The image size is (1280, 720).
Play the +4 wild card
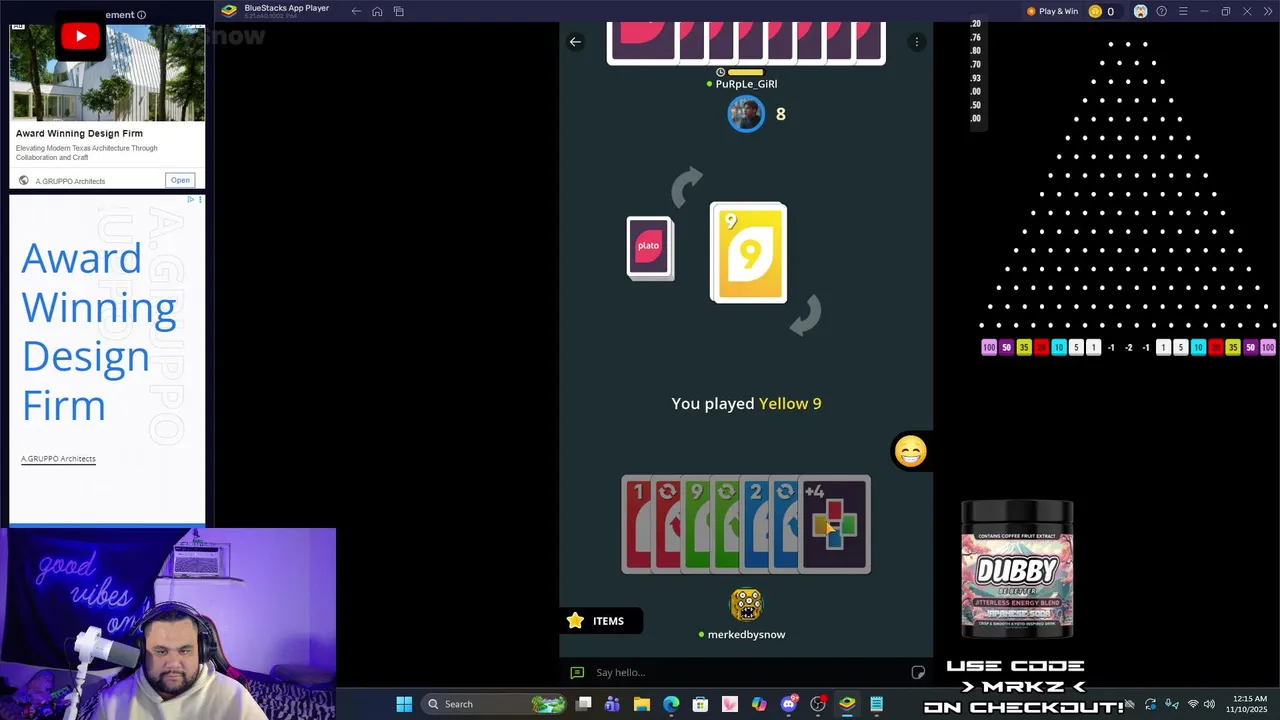click(835, 525)
